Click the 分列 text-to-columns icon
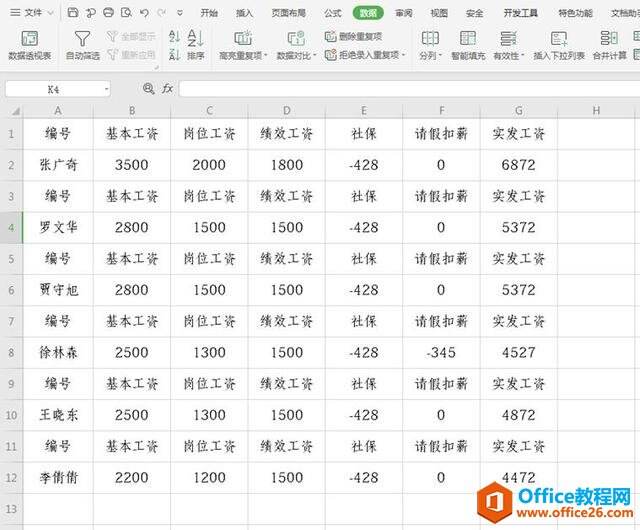This screenshot has height=530, width=640. 430,38
